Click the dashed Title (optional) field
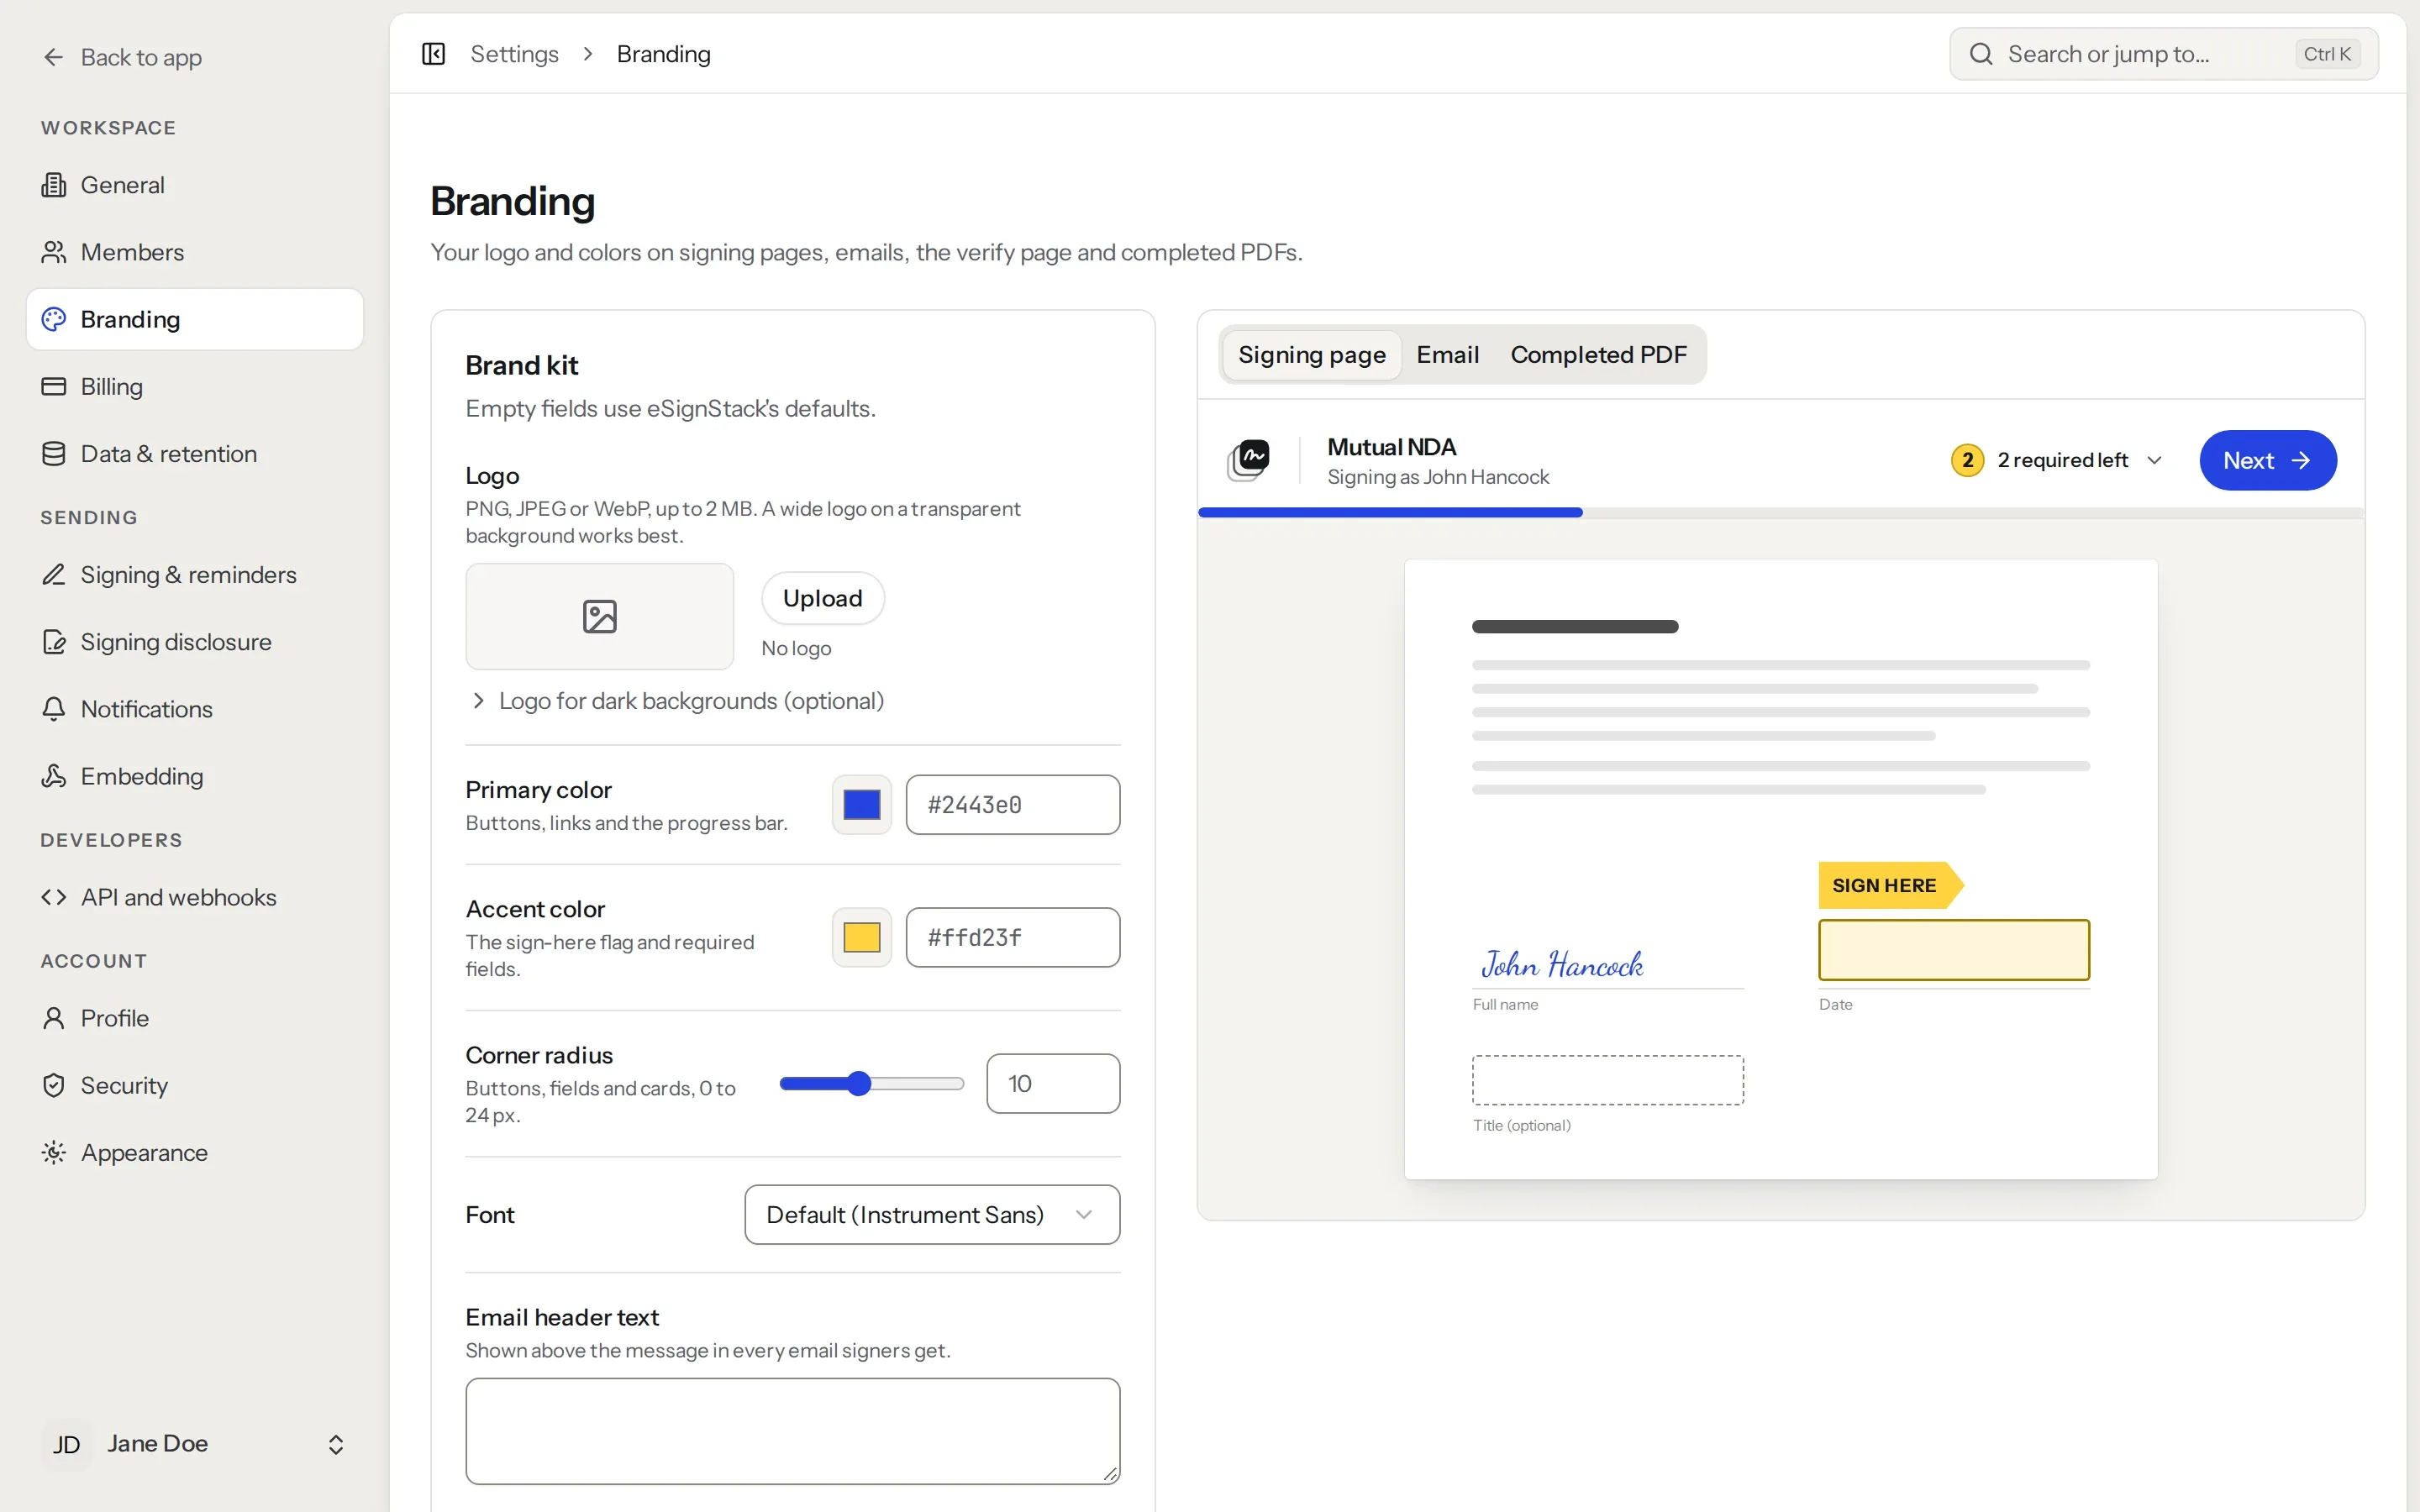2420x1512 pixels. coord(1607,1080)
